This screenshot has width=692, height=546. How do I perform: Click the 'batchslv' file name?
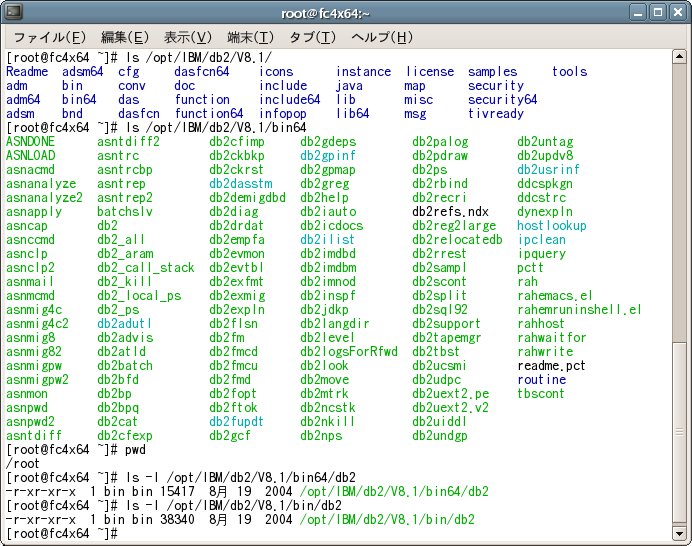pos(125,212)
